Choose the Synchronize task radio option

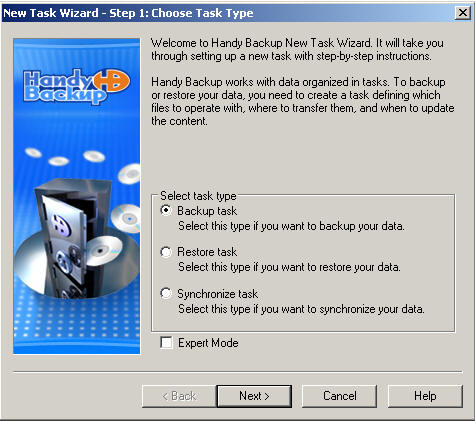pos(166,293)
